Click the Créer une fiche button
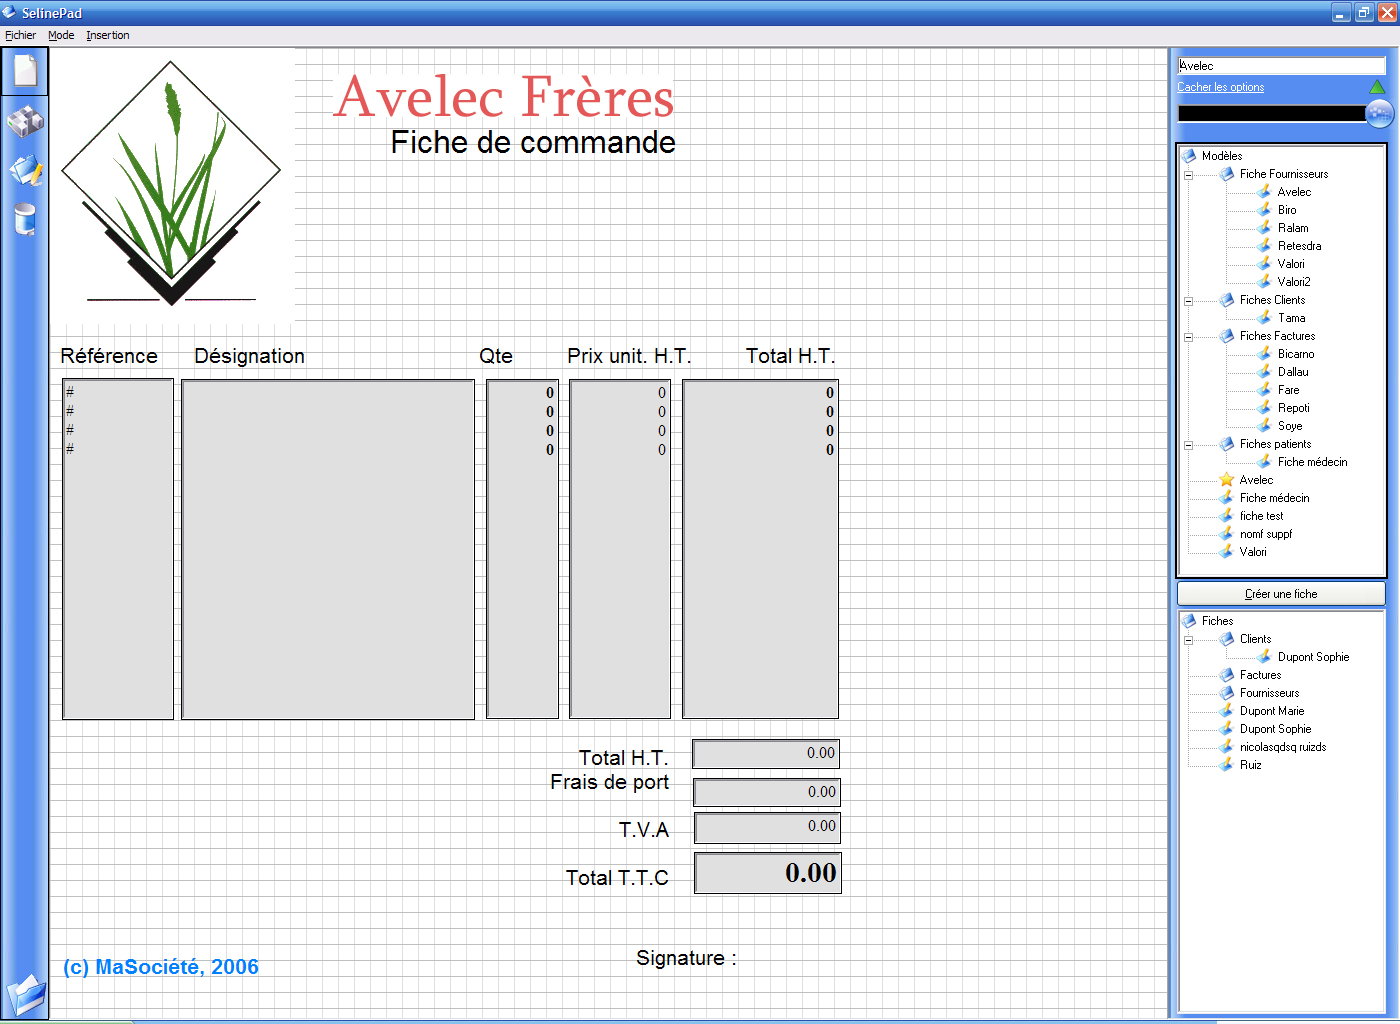 click(1281, 594)
